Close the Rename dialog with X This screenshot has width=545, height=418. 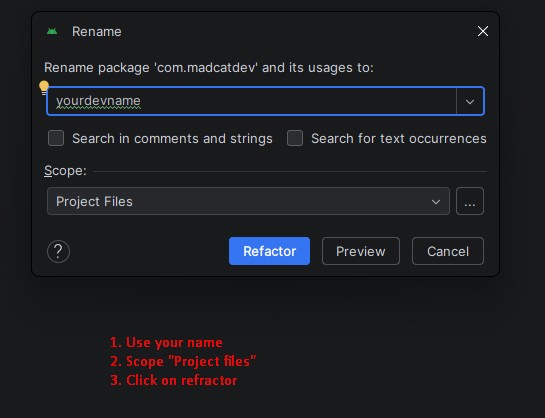483,31
